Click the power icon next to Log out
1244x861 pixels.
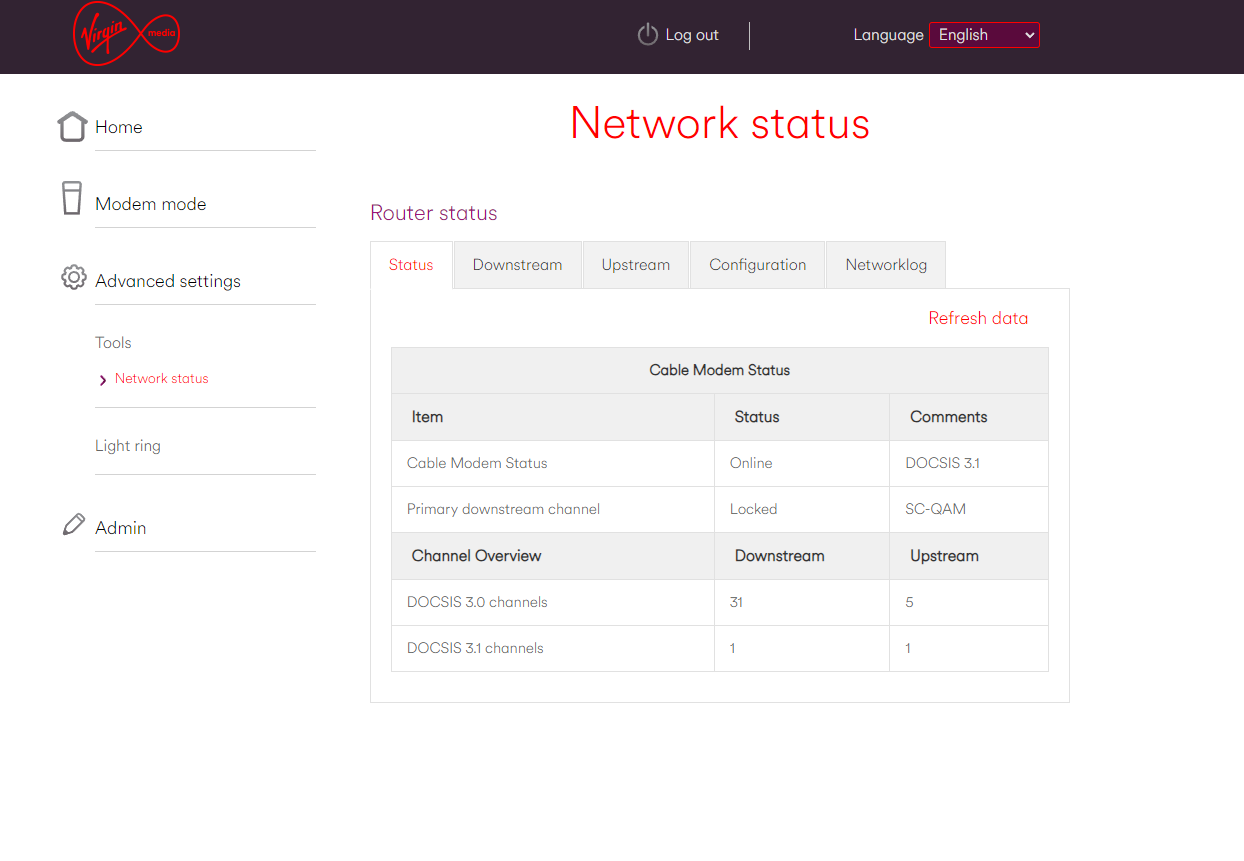pos(646,34)
